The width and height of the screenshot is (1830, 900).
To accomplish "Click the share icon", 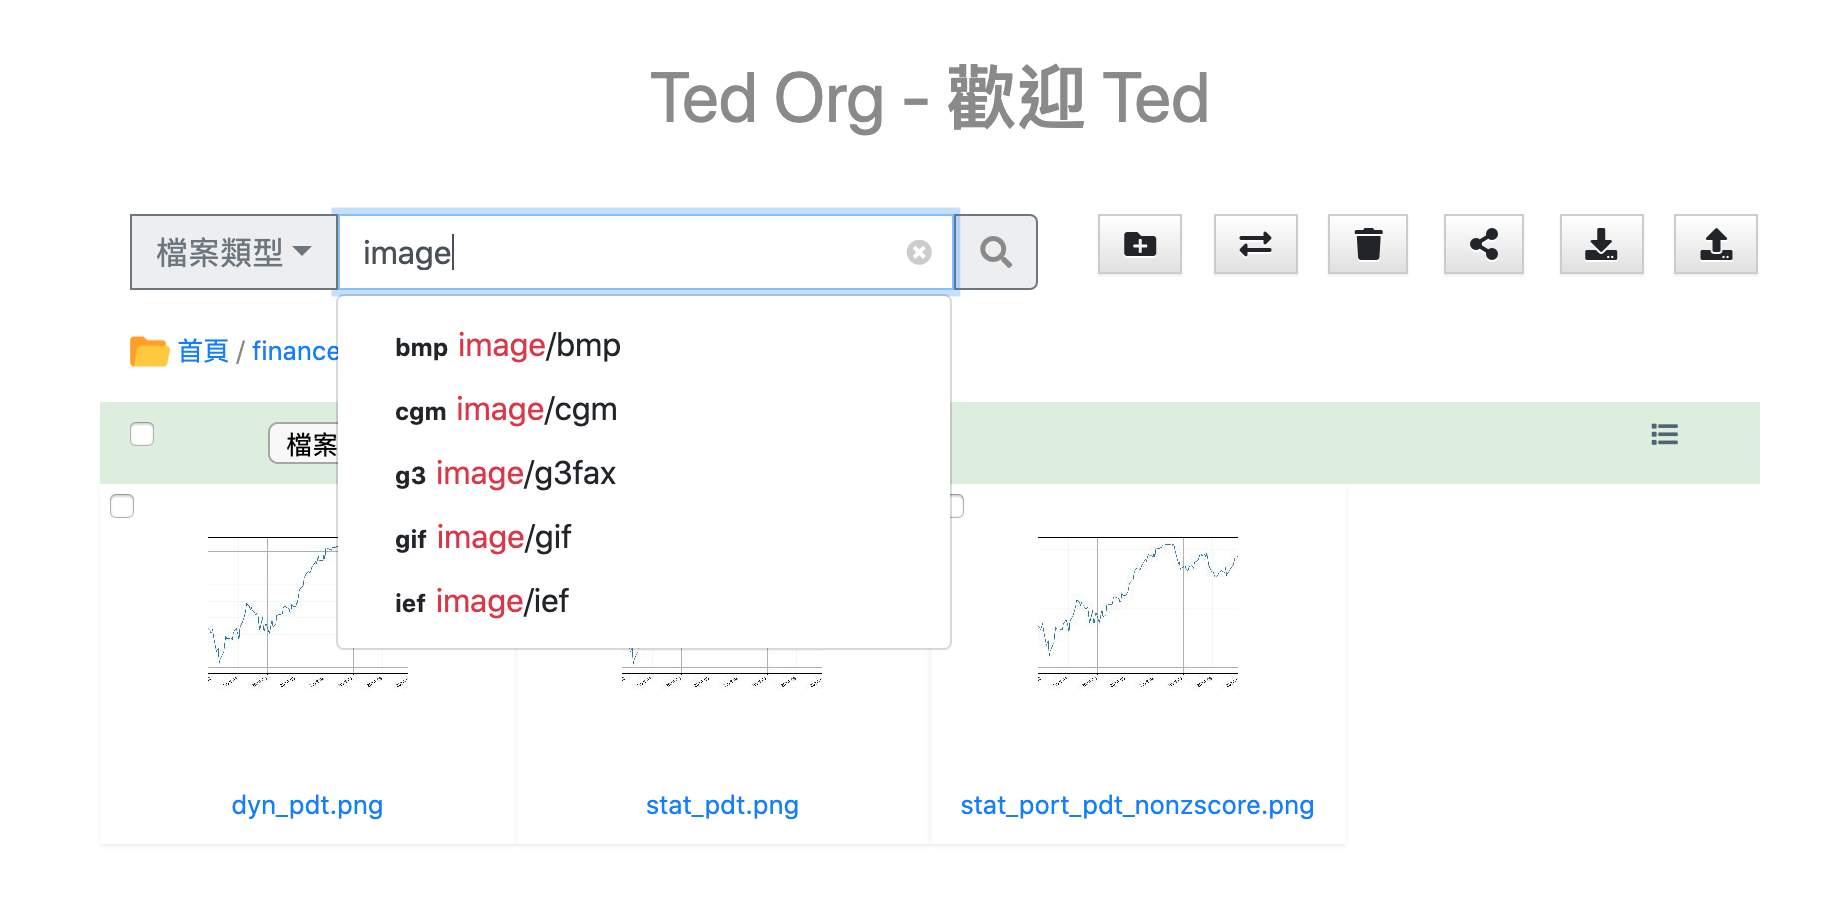I will [1483, 244].
